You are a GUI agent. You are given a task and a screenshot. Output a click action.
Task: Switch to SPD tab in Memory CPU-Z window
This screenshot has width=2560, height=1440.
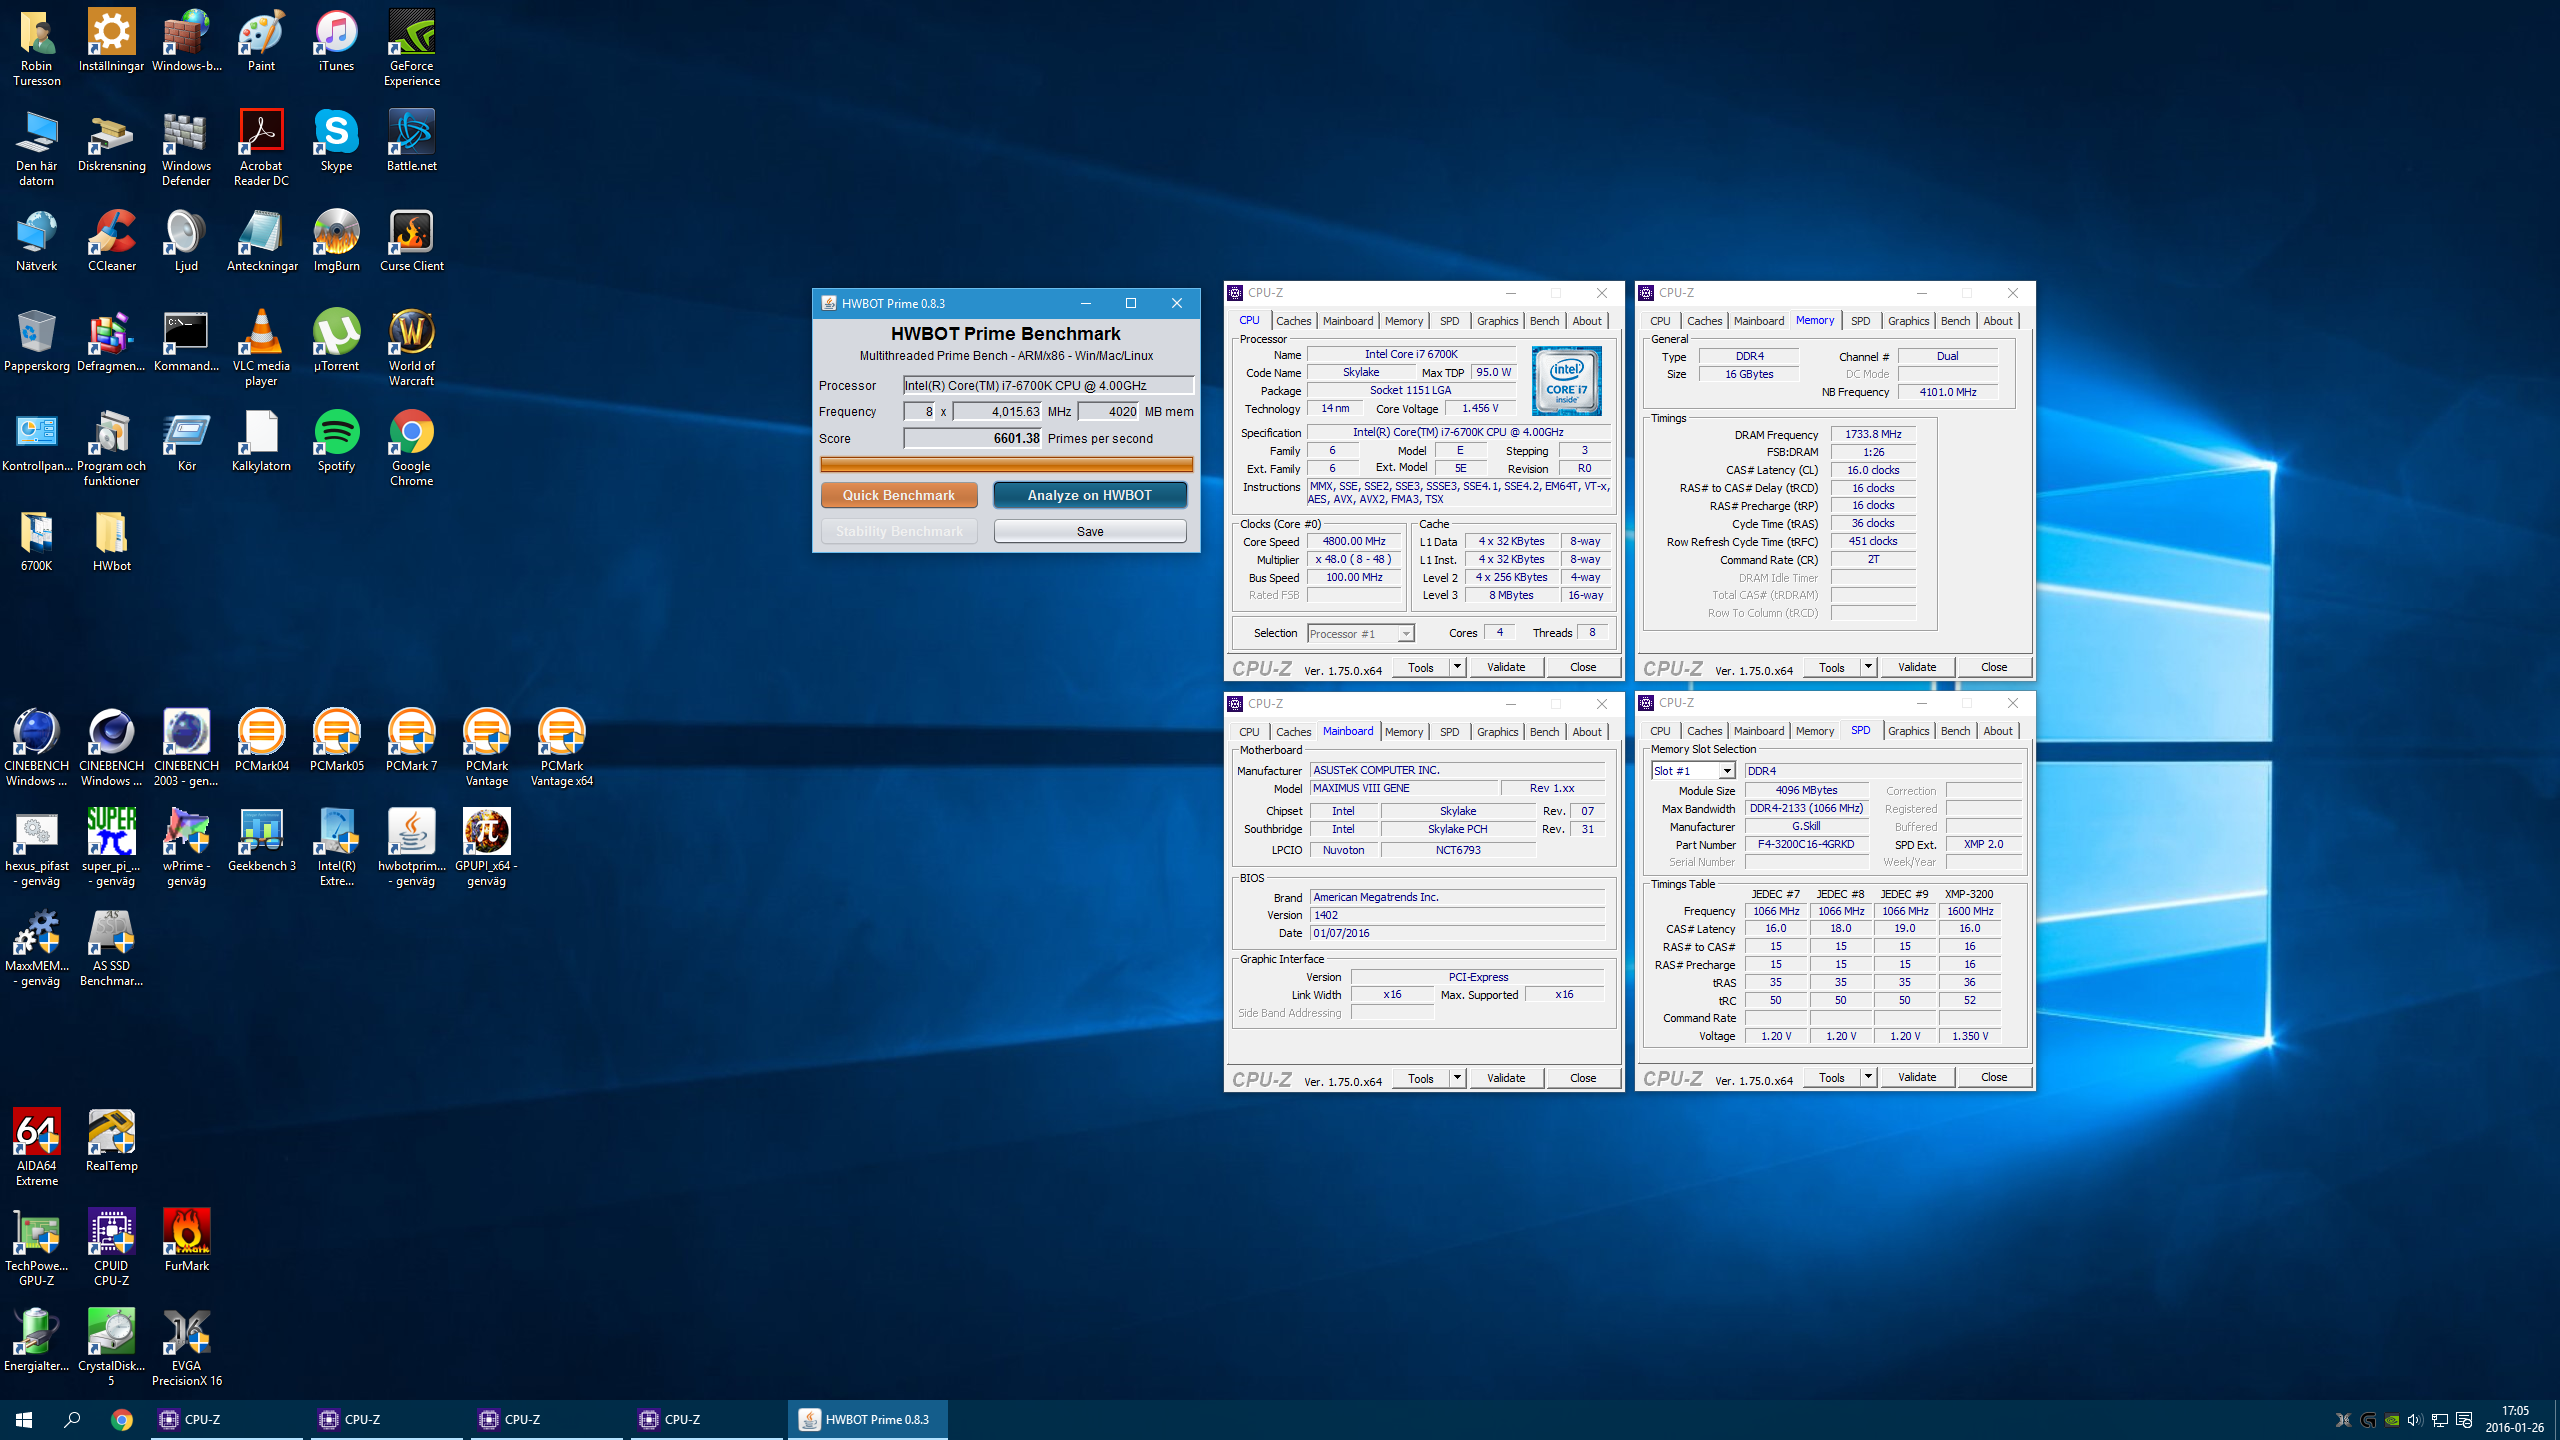click(x=1860, y=321)
